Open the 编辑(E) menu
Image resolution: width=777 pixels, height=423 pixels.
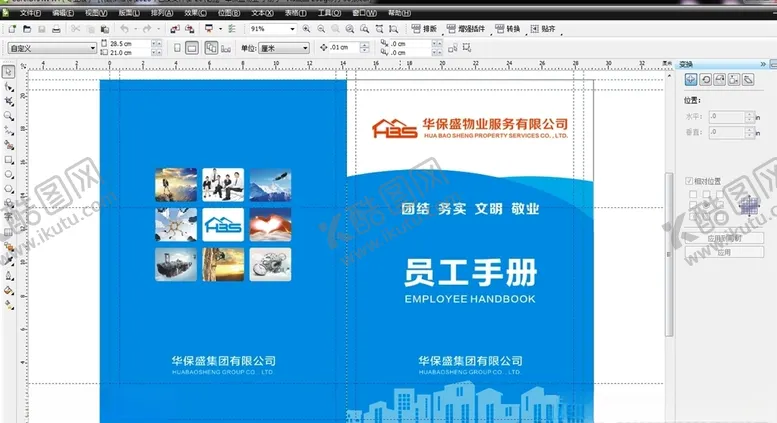coord(63,13)
